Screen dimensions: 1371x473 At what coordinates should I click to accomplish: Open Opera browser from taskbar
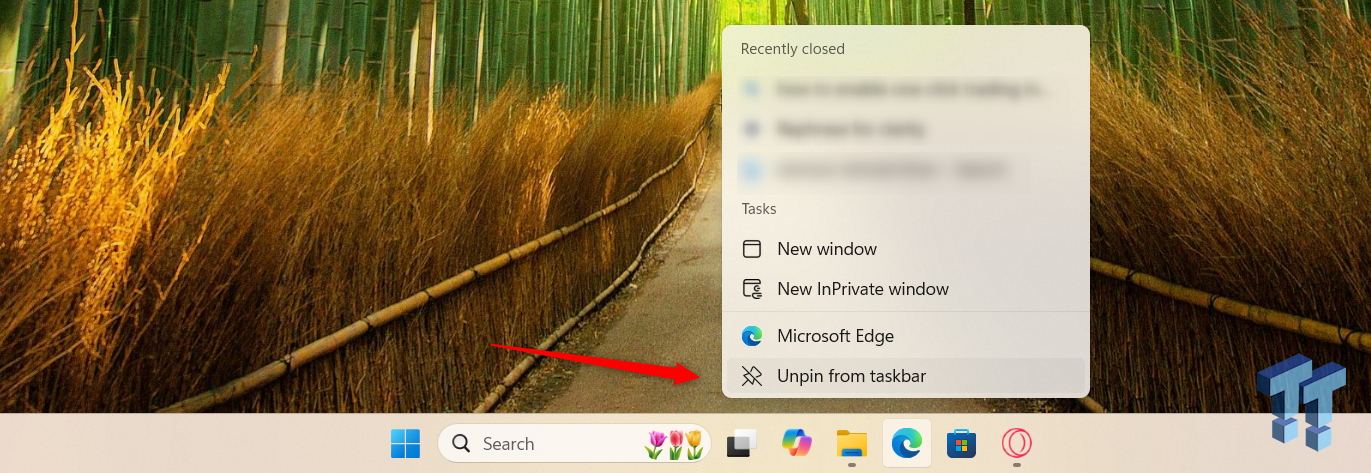click(1017, 443)
